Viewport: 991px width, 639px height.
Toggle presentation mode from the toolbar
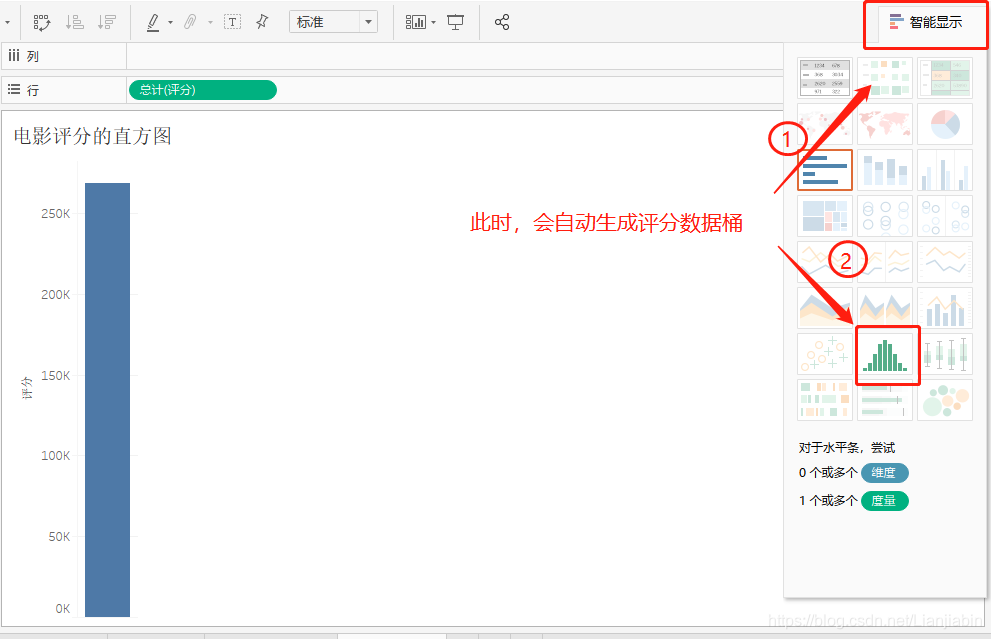pos(457,21)
